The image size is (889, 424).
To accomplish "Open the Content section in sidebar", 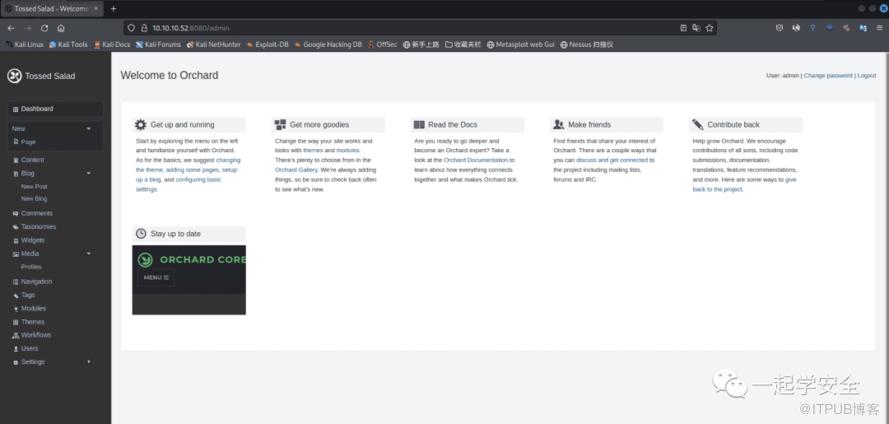I will [x=32, y=160].
